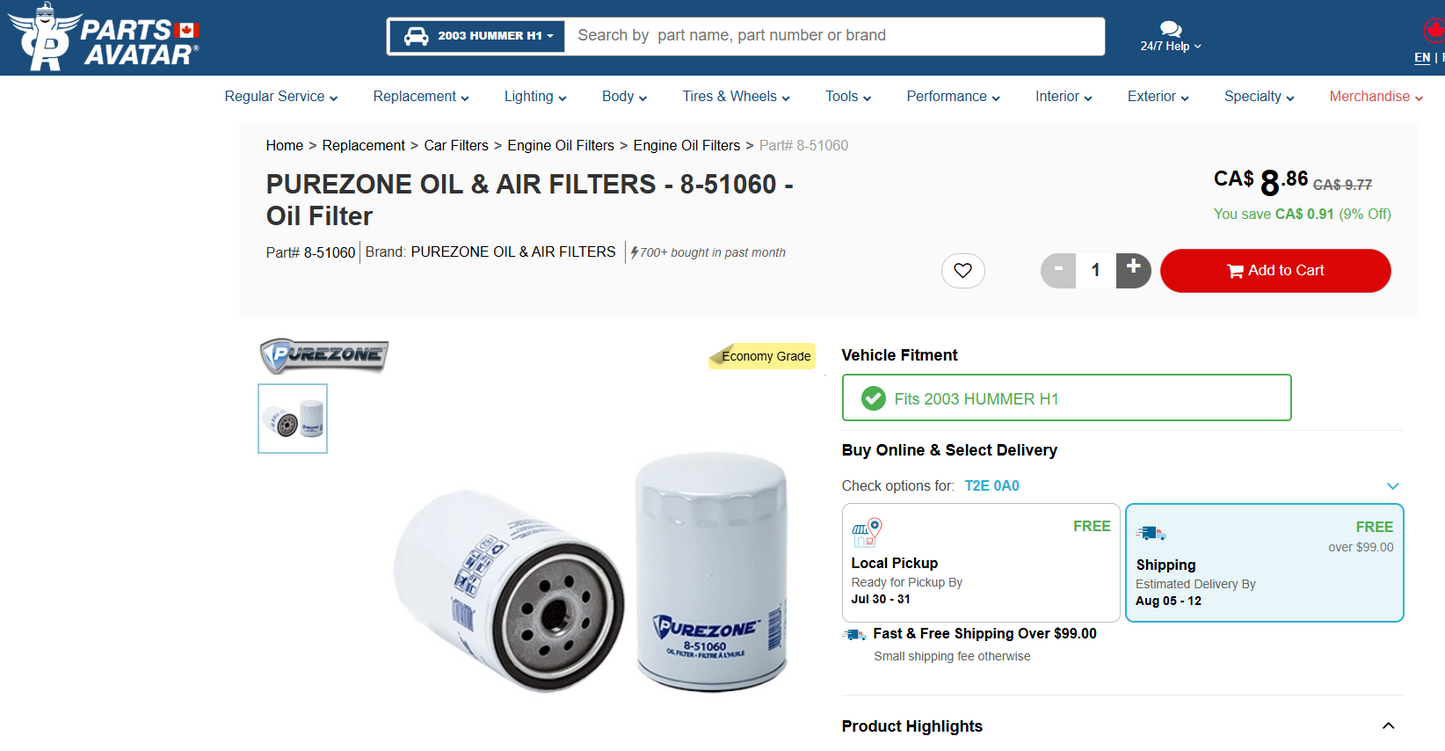Open the Merchandise menu
This screenshot has height=751, width=1445.
[1375, 97]
